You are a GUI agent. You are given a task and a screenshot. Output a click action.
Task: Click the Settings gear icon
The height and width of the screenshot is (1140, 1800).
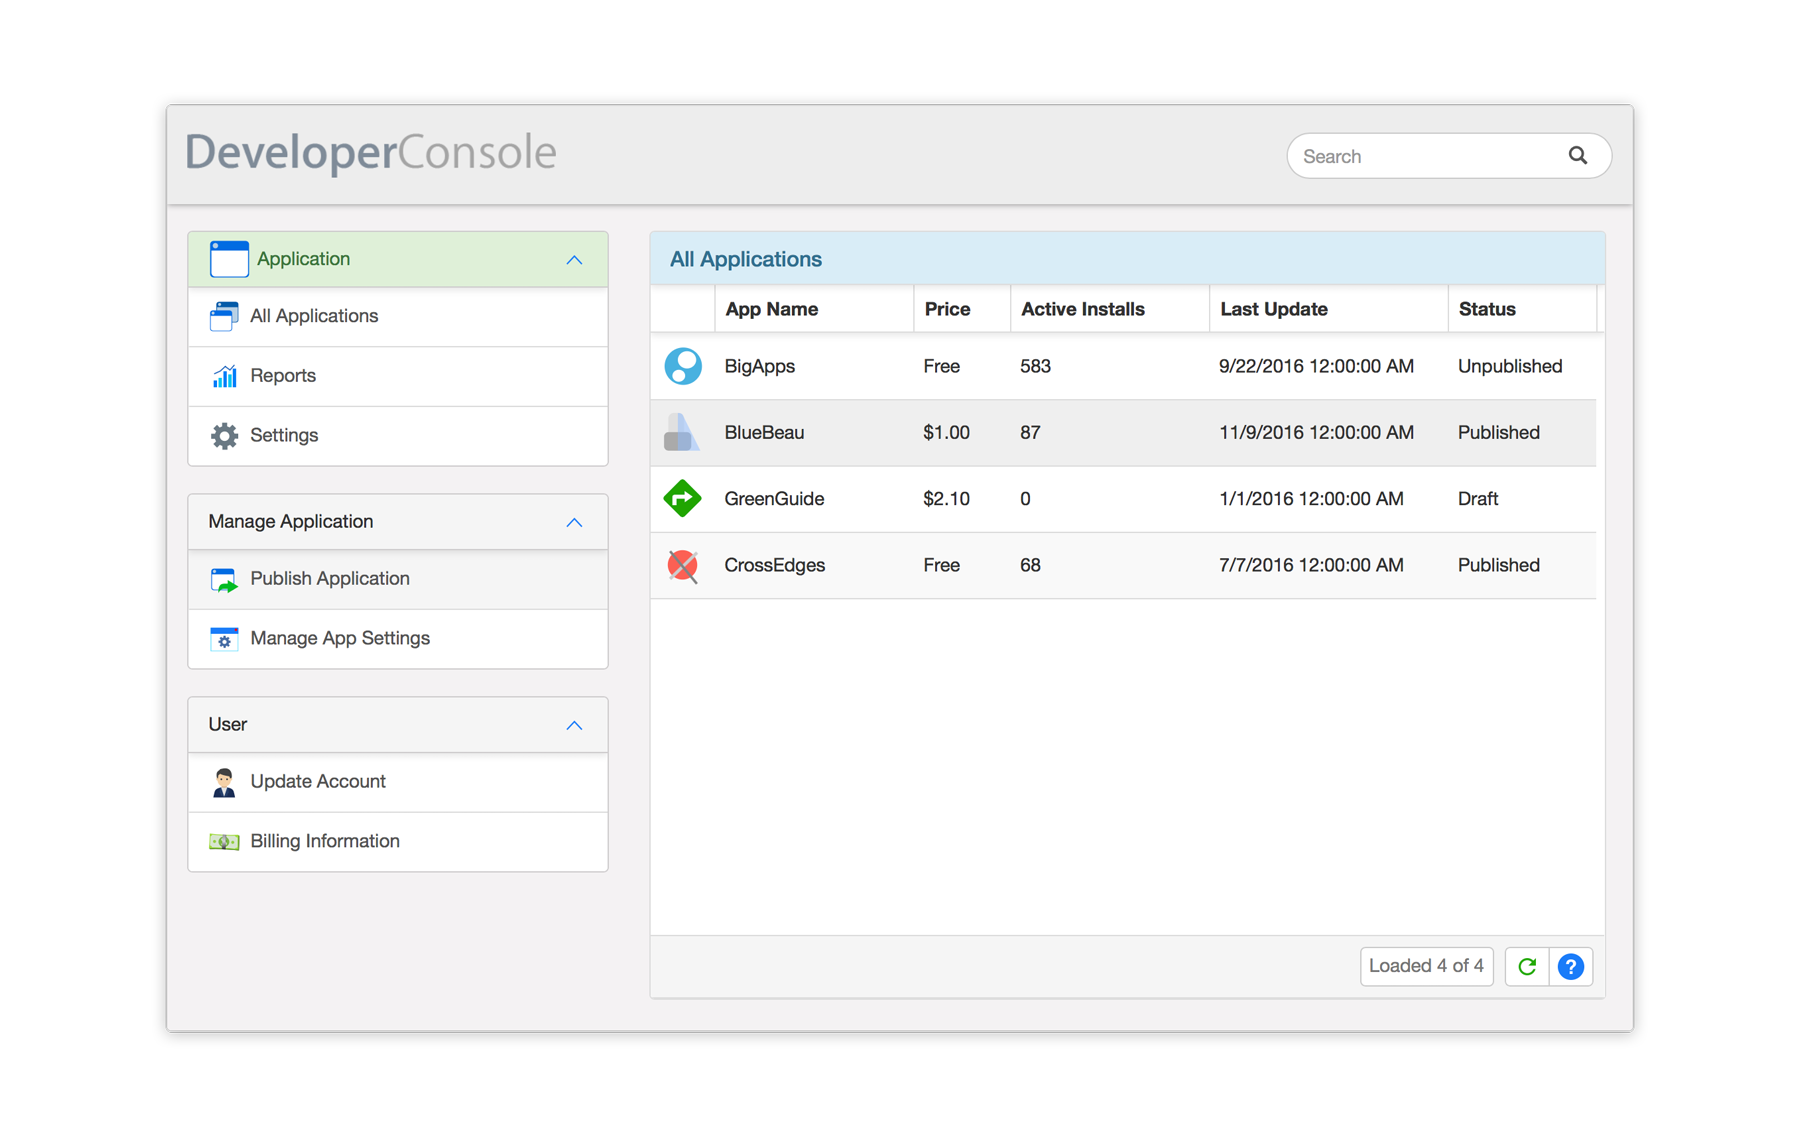pyautogui.click(x=225, y=436)
